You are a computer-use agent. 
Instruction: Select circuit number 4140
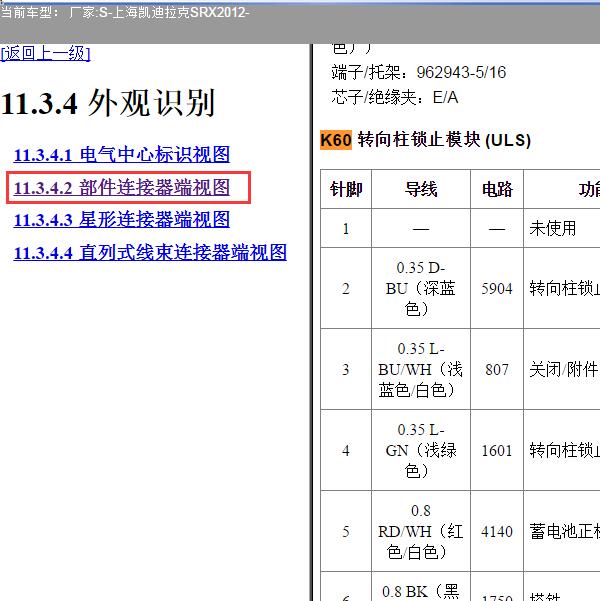pyautogui.click(x=497, y=531)
